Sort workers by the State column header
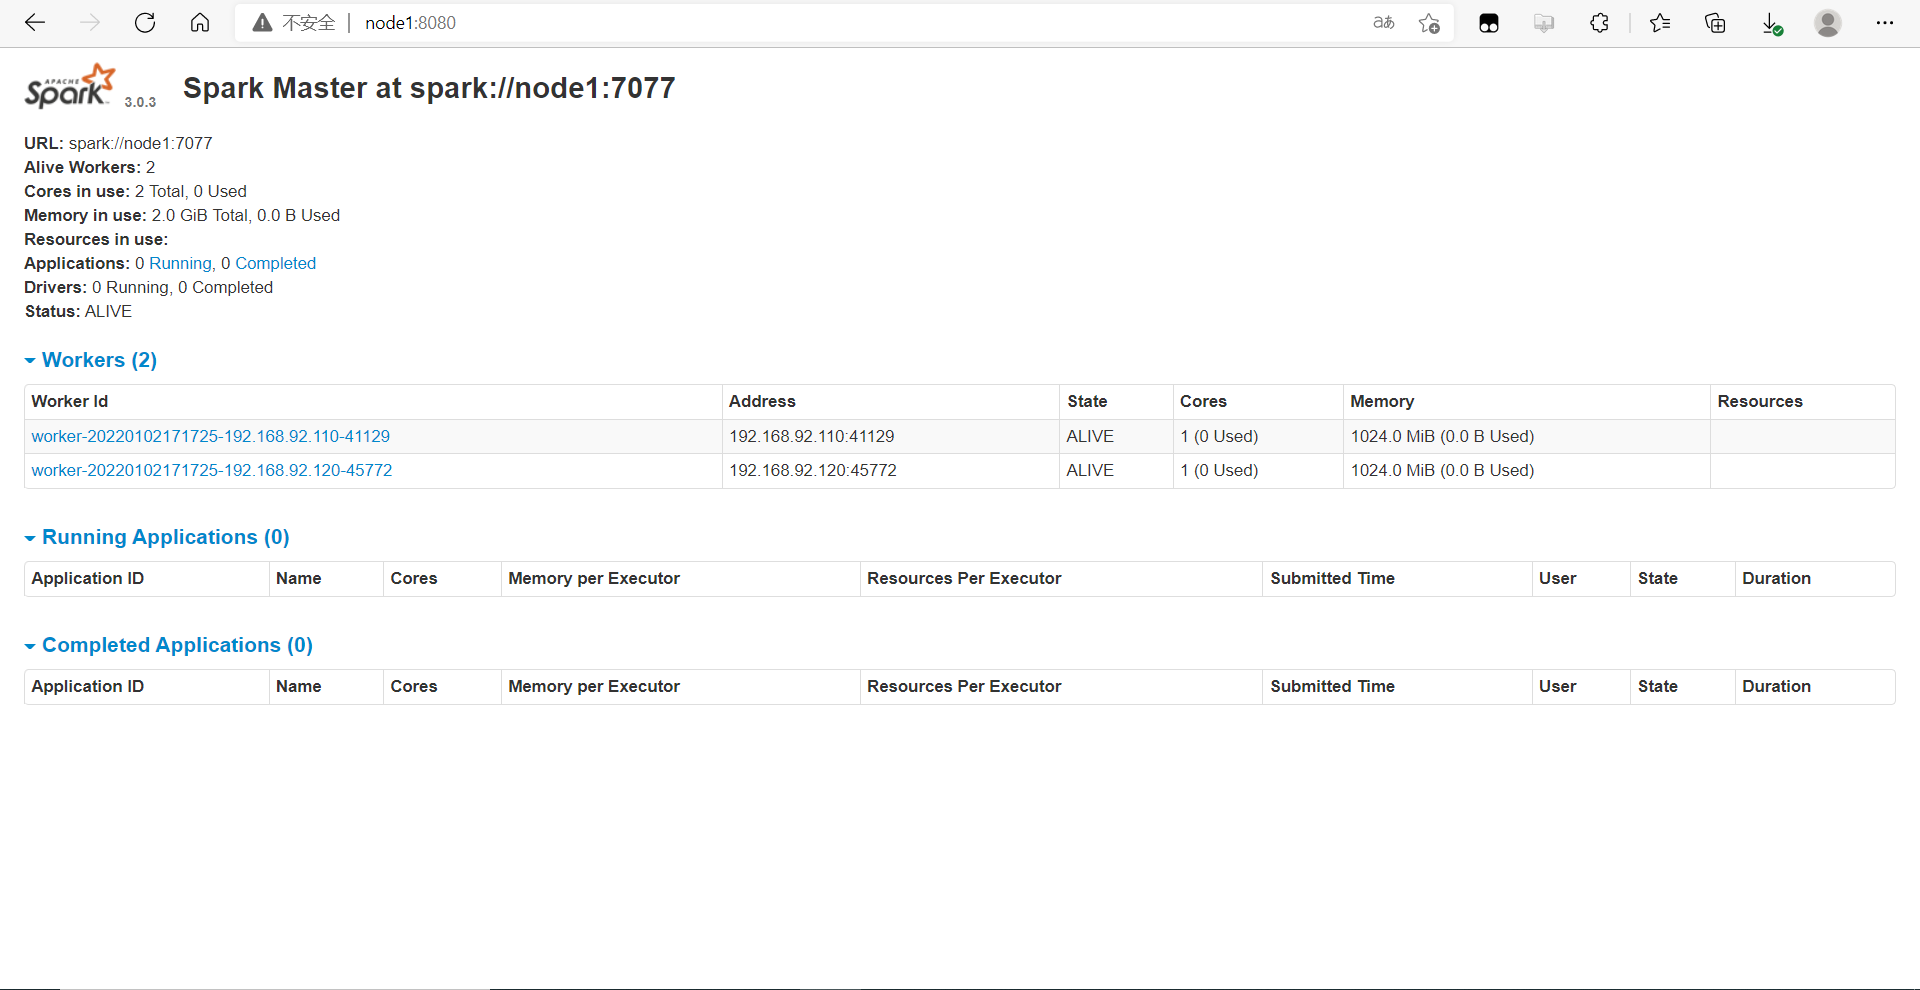The width and height of the screenshot is (1920, 990). (x=1088, y=401)
